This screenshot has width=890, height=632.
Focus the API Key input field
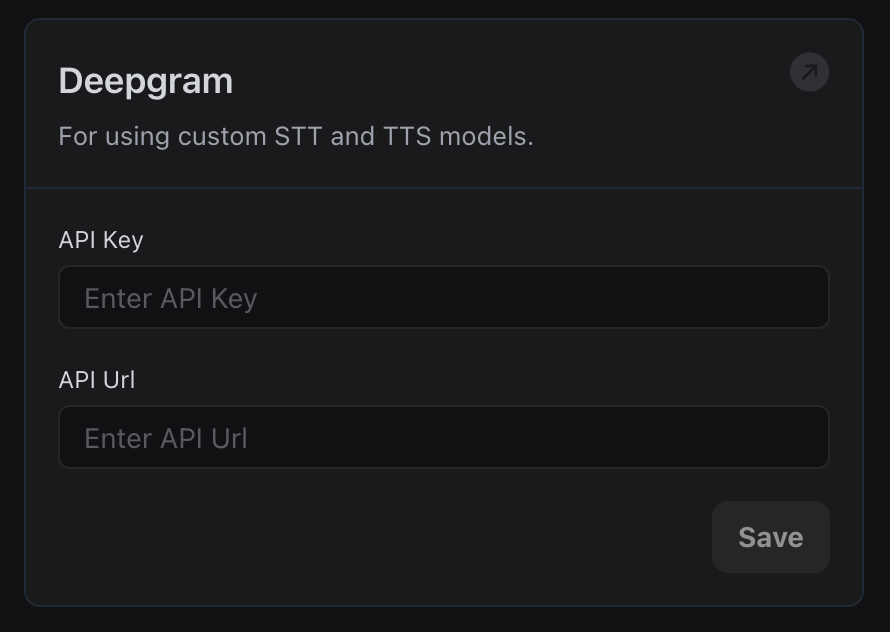pos(443,297)
